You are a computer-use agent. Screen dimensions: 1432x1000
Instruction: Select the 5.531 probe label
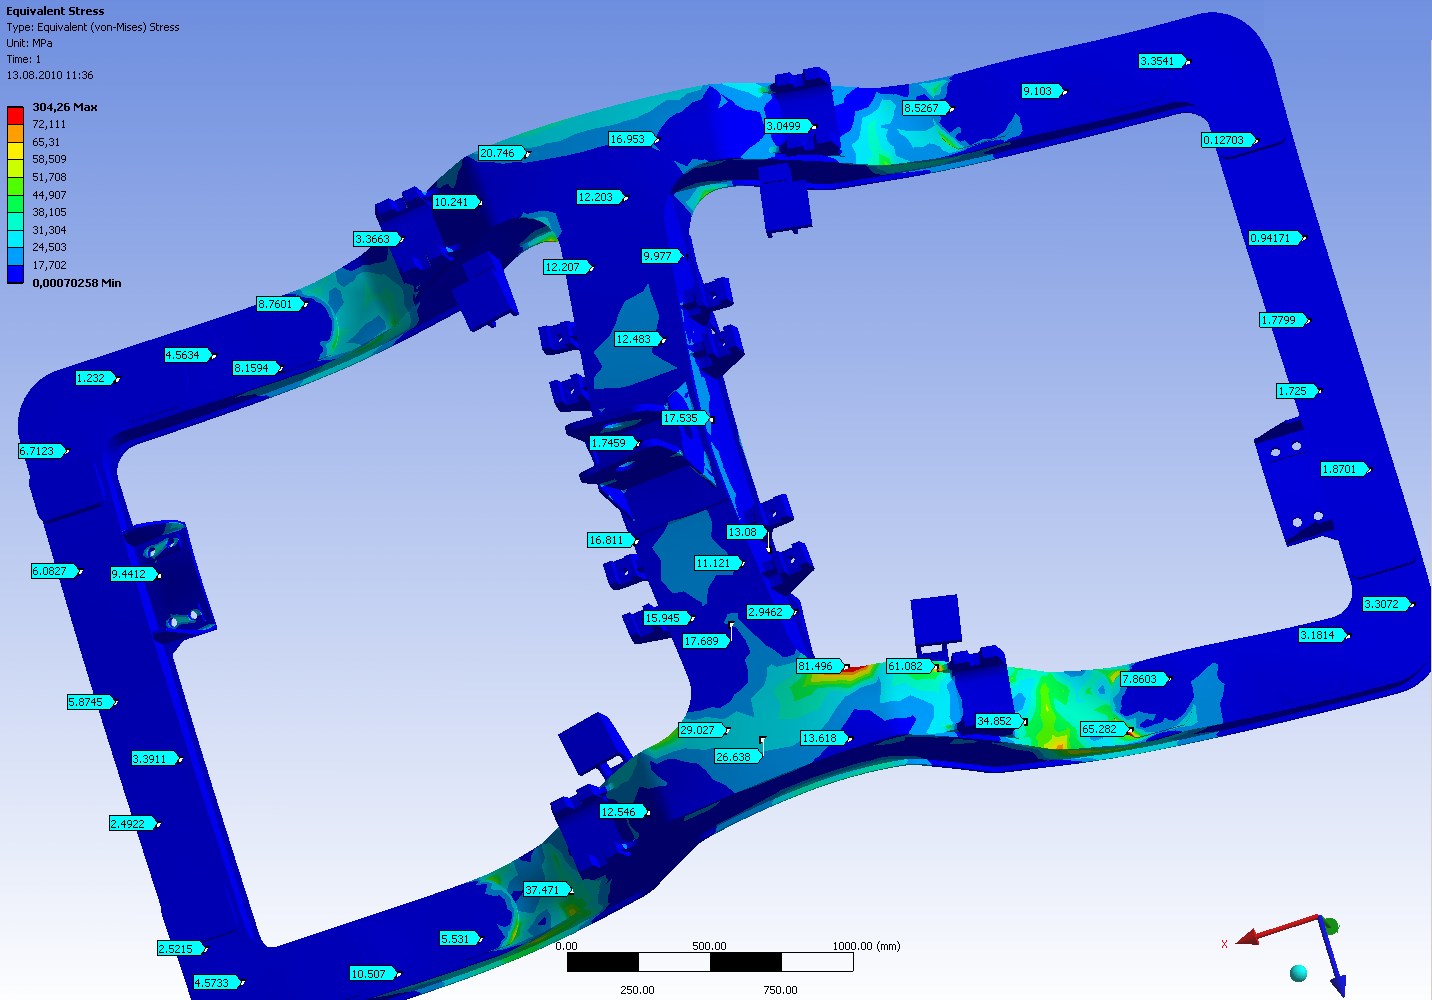pyautogui.click(x=459, y=939)
